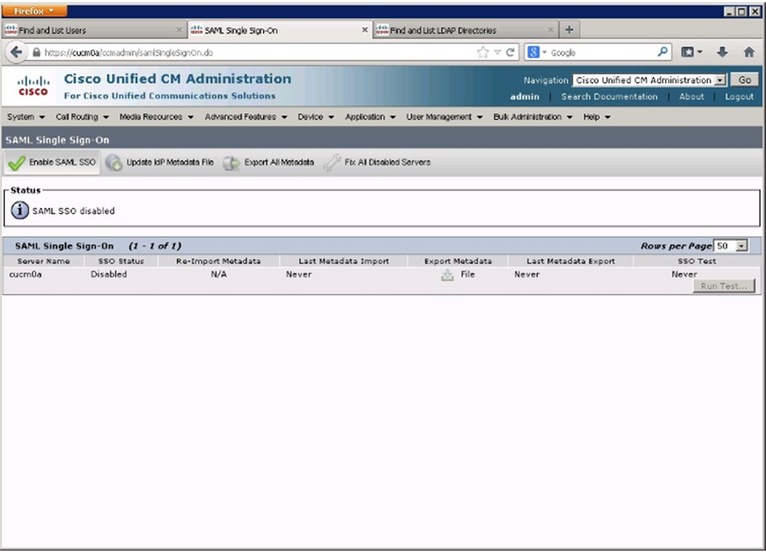Click the Firefox back arrow button
Screen dimensions: 766x552
click(x=16, y=52)
